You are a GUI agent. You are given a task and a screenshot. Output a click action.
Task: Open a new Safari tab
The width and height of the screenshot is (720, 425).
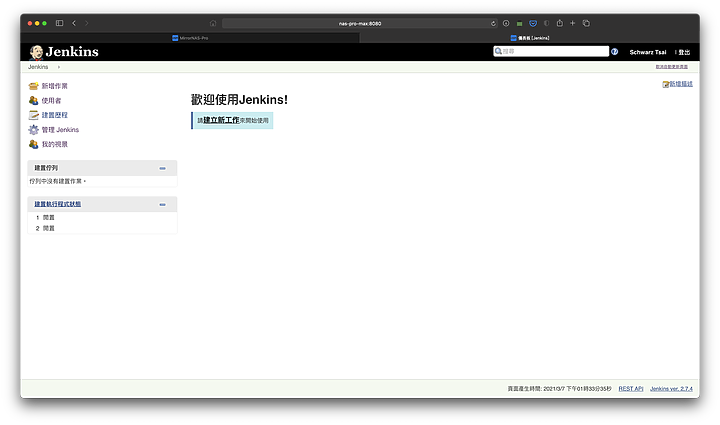click(573, 23)
